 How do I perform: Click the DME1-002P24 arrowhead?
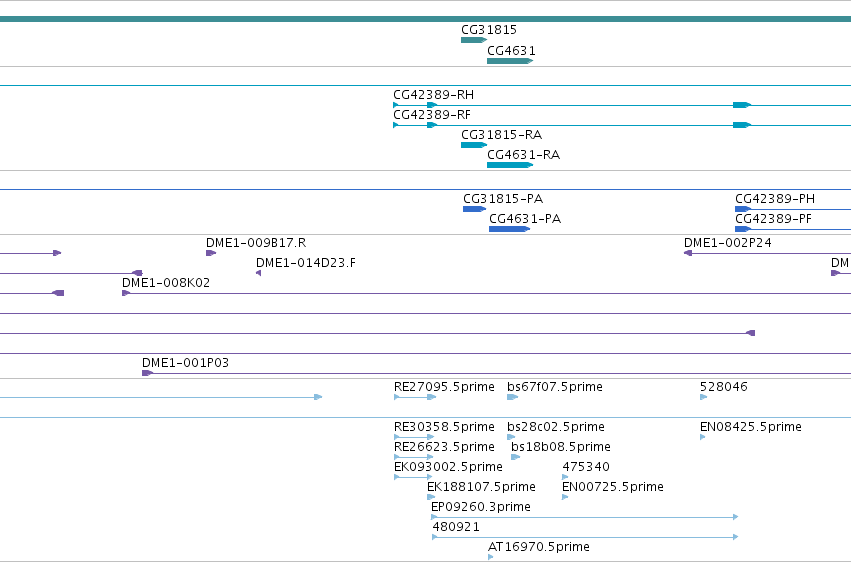tap(688, 253)
